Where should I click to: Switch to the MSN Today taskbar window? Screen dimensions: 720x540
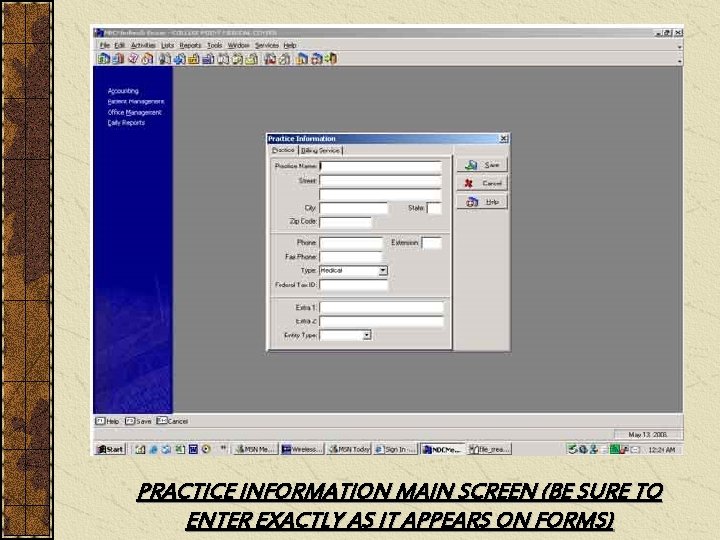pyautogui.click(x=349, y=449)
